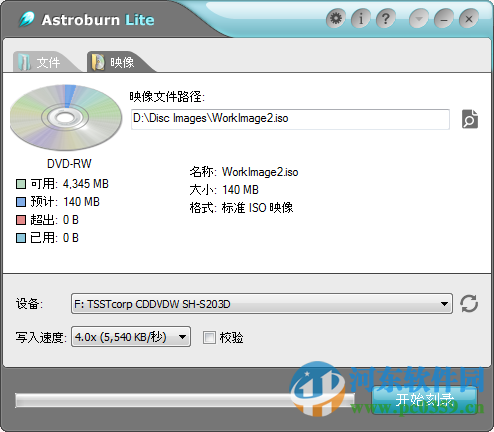This screenshot has width=494, height=432.
Task: Click the 大小 140 MB text
Action: pyautogui.click(x=224, y=190)
